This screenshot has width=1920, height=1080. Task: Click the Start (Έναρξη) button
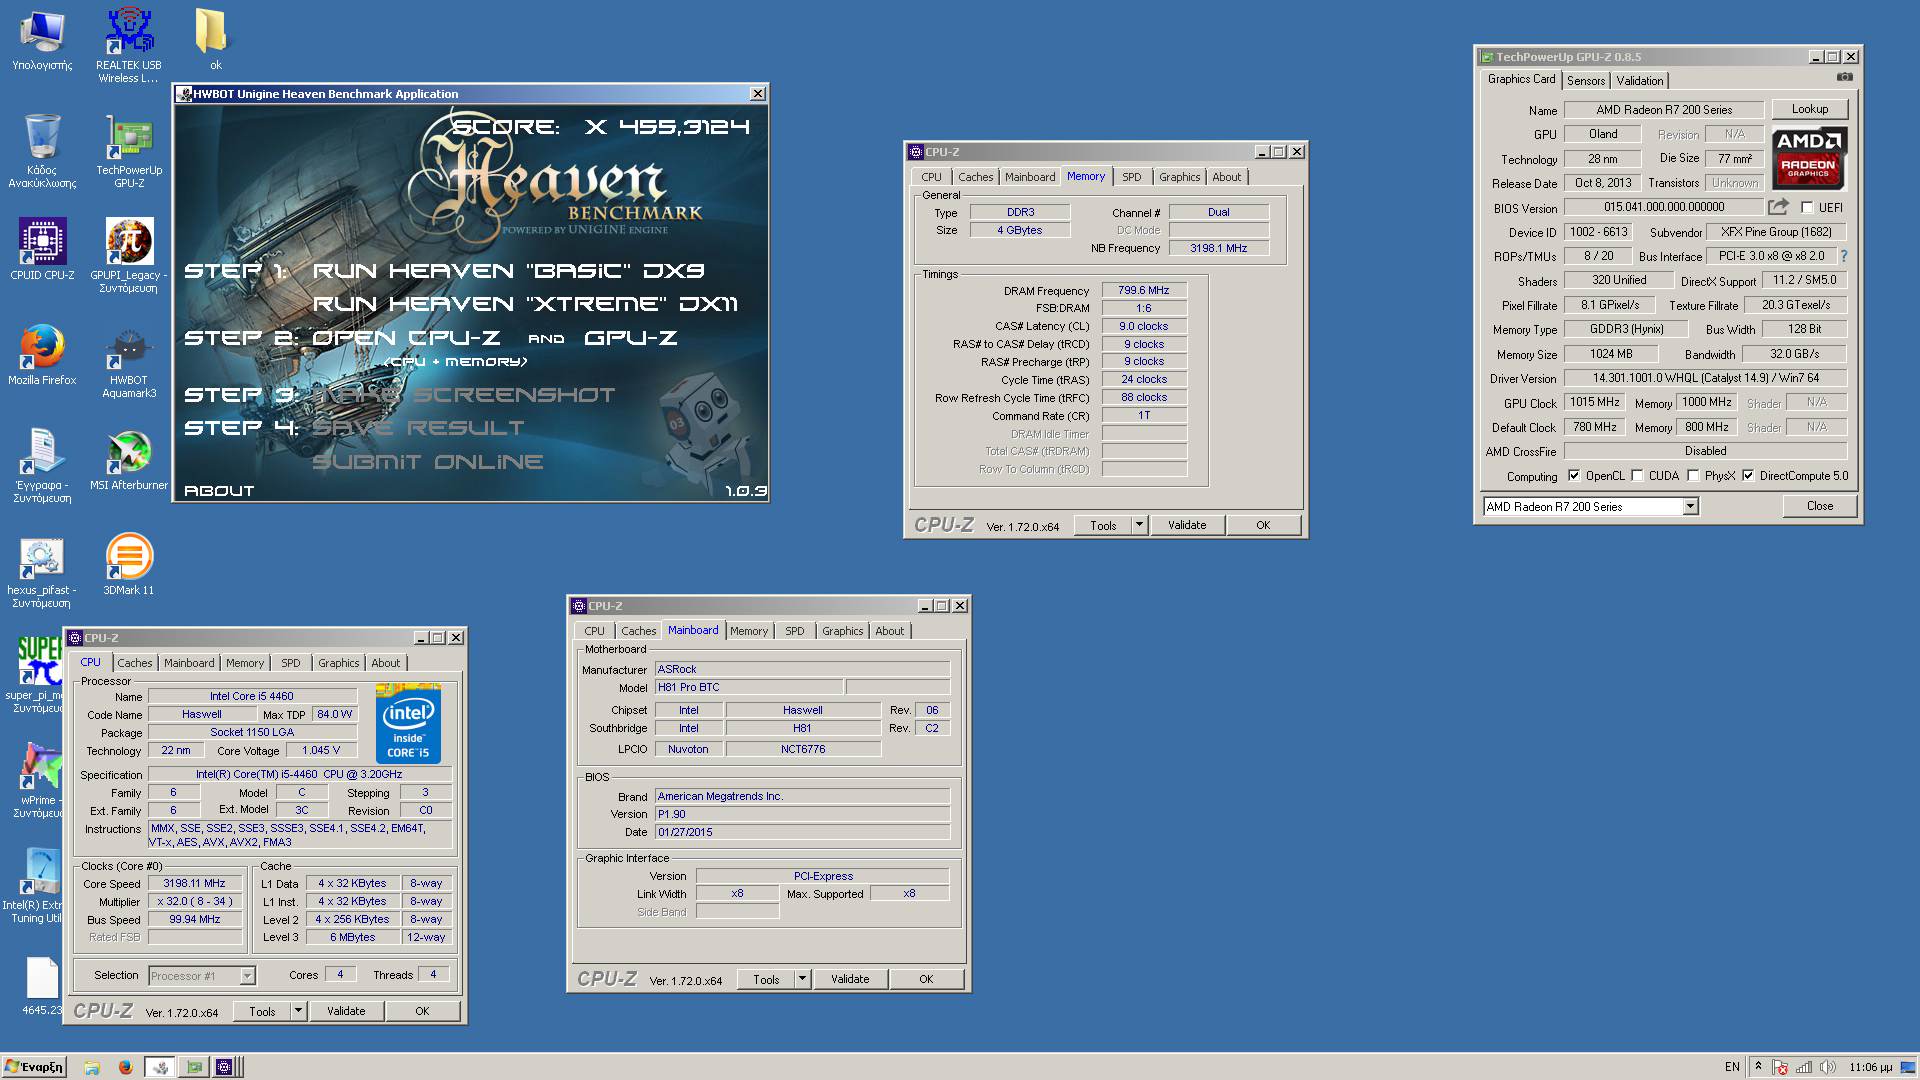point(34,1067)
